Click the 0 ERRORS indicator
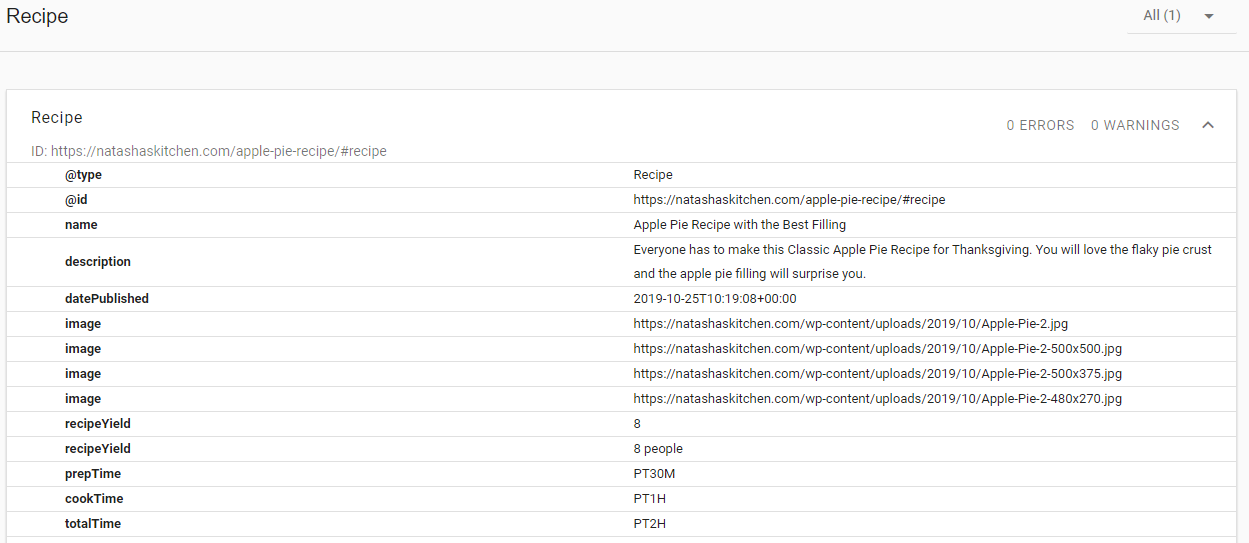 (x=1040, y=125)
